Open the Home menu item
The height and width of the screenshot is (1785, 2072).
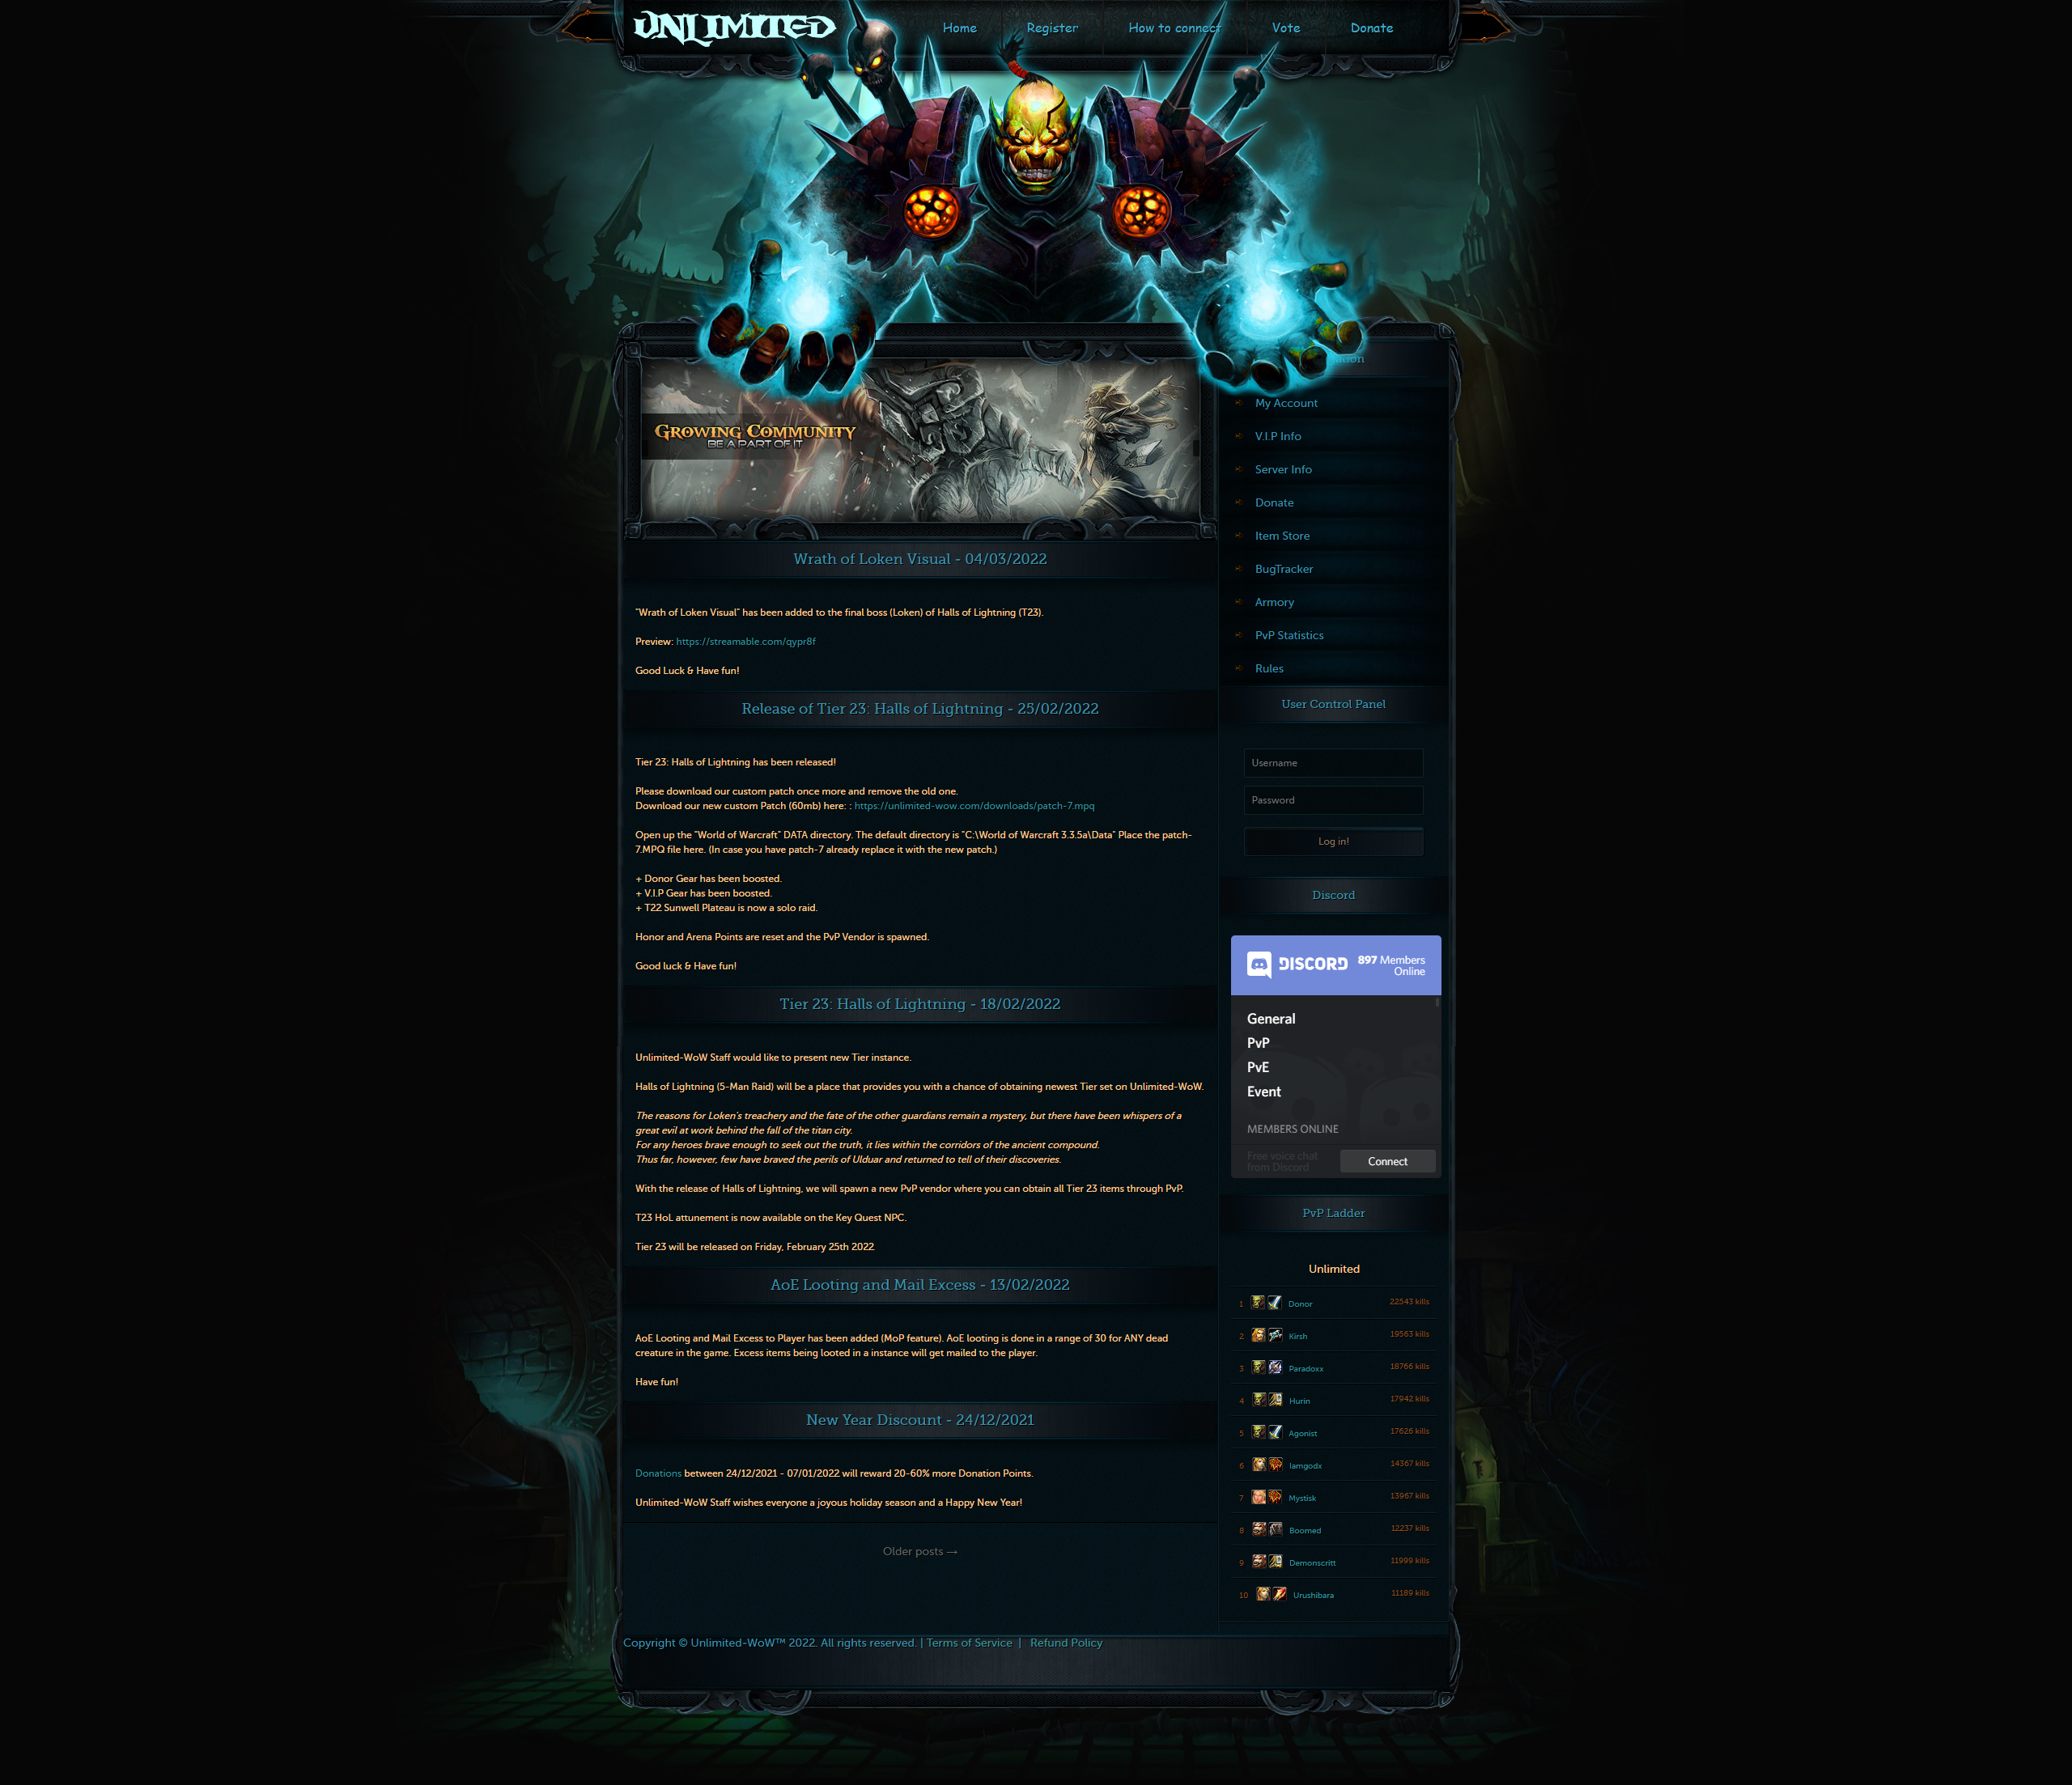coord(959,28)
